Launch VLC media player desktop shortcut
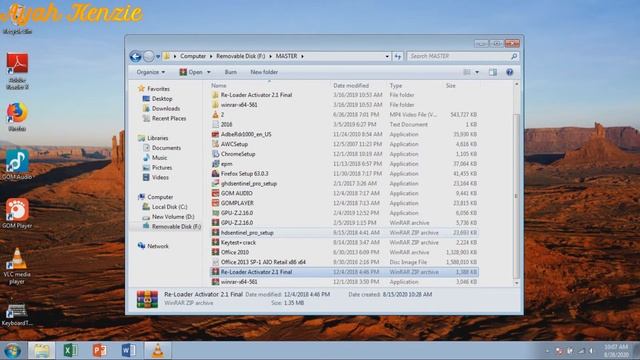 pos(17,266)
